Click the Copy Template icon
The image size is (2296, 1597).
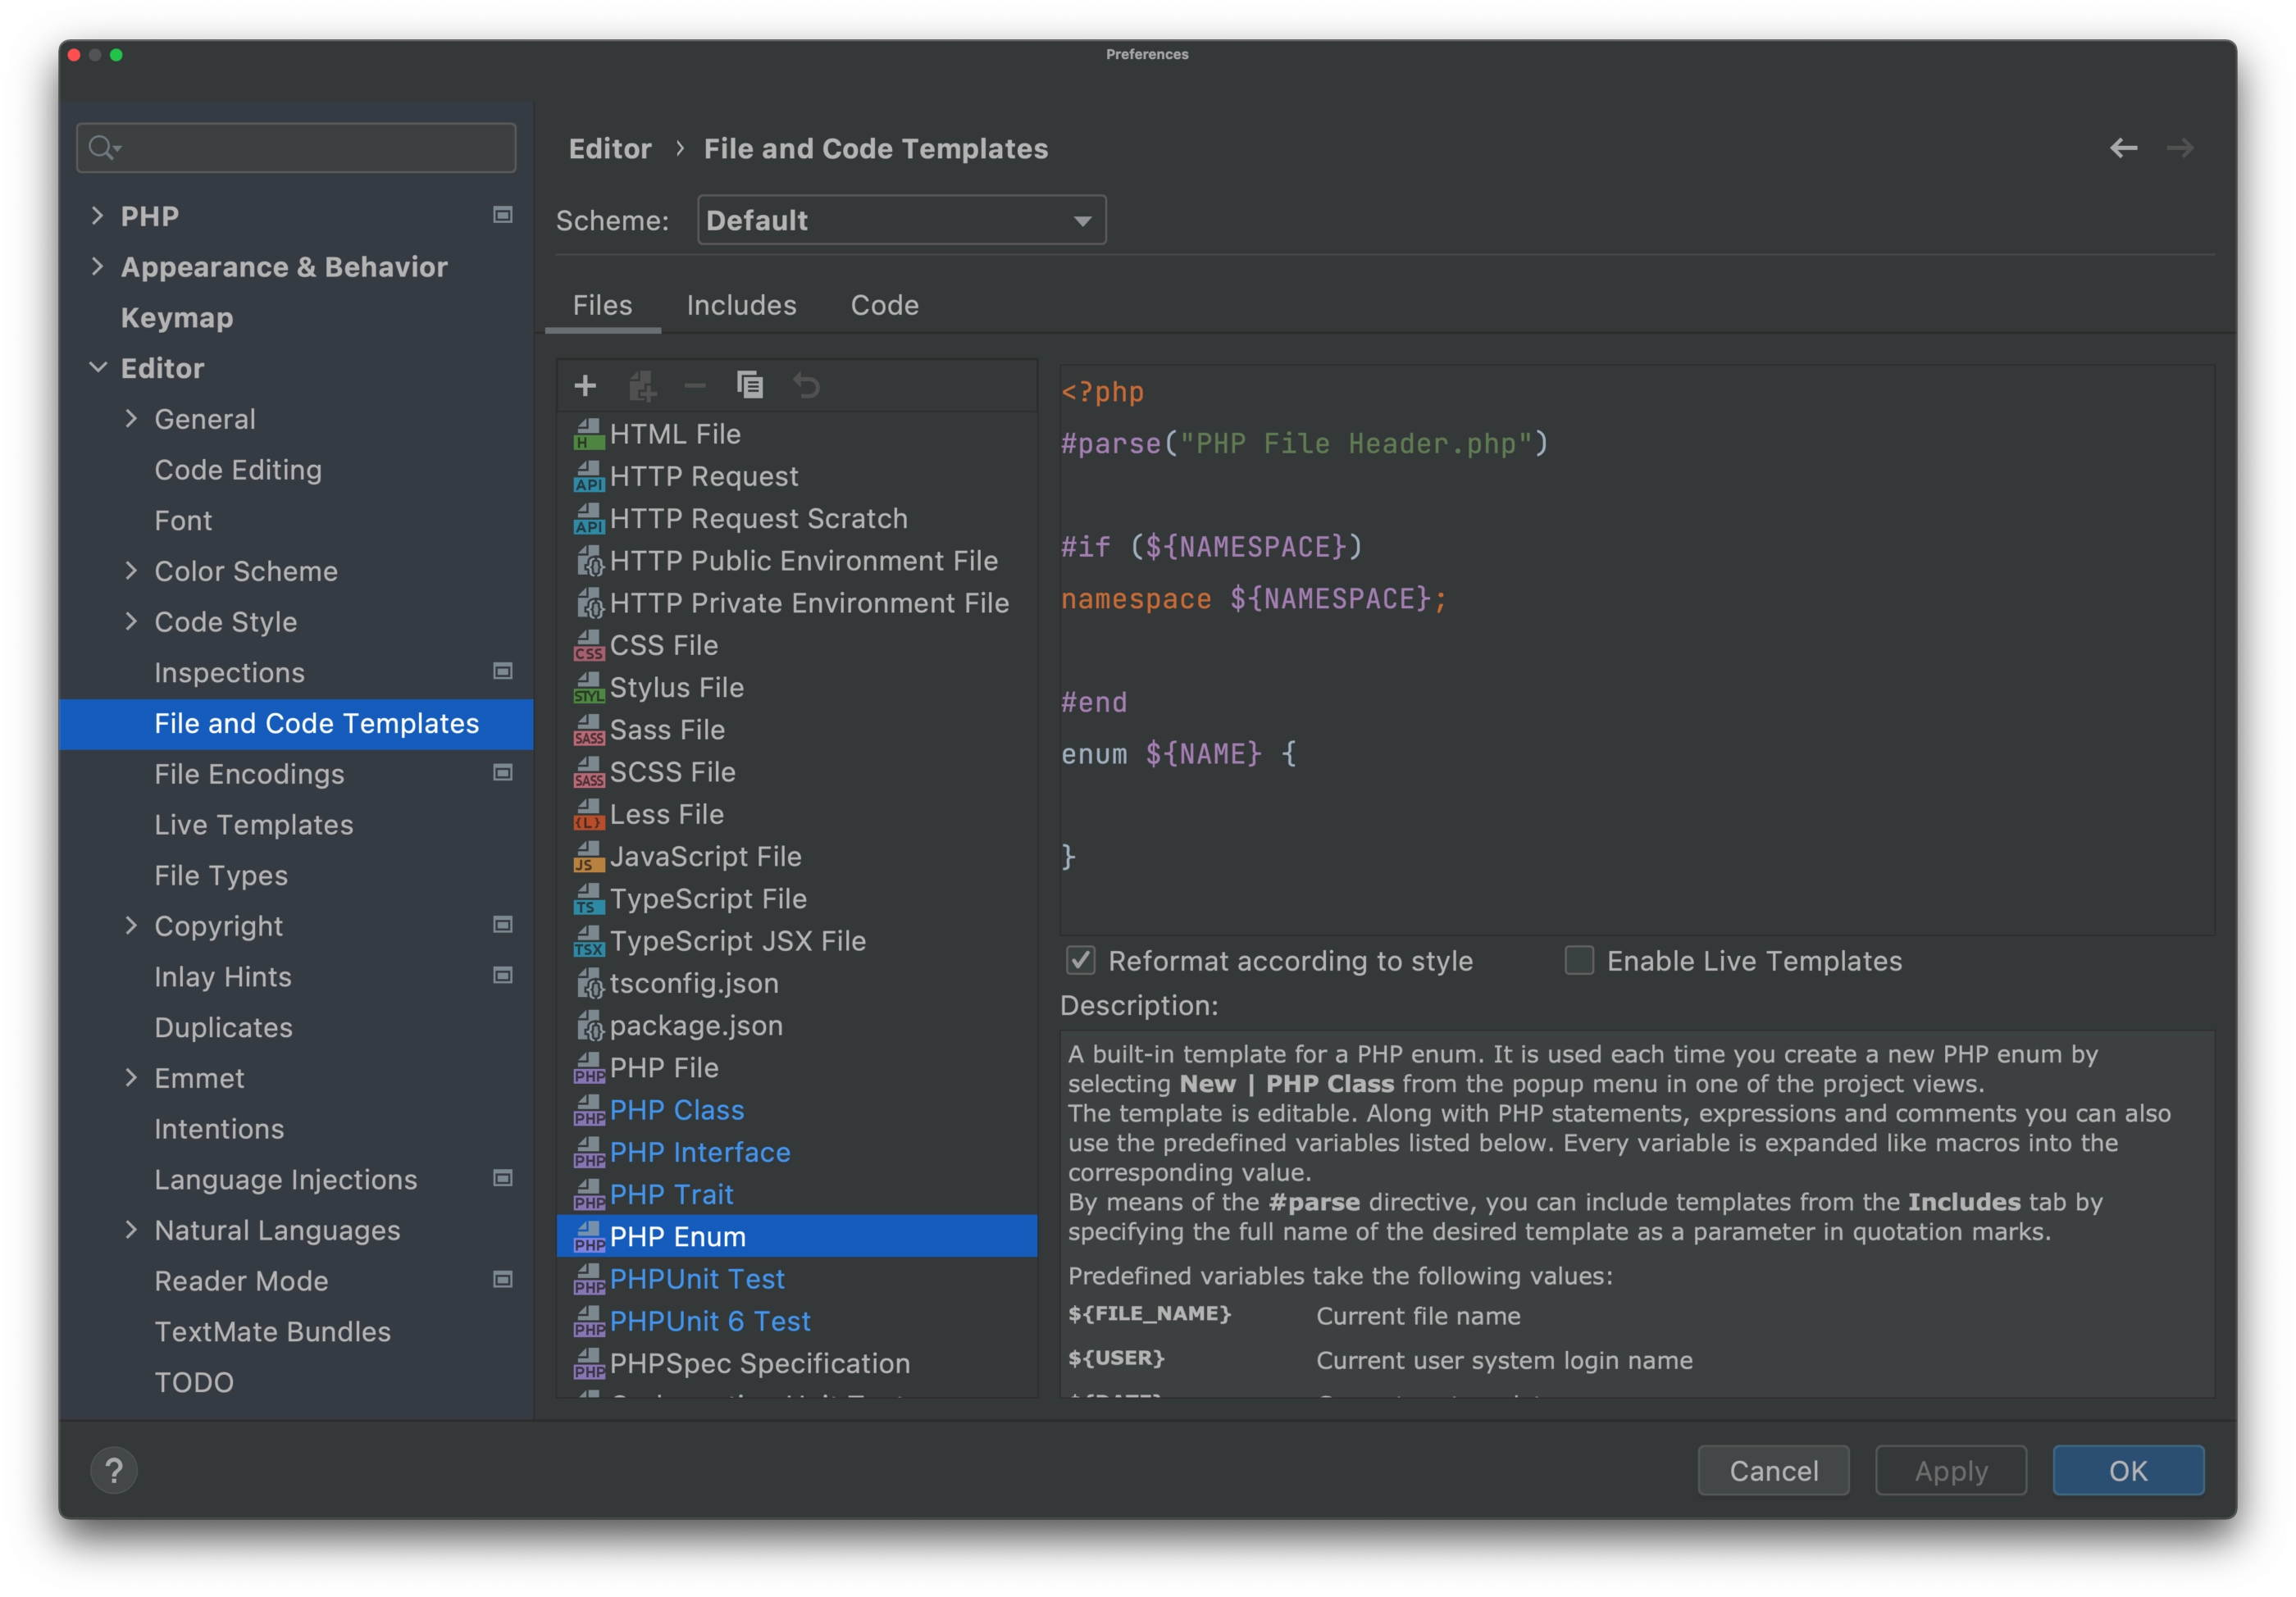pos(750,385)
